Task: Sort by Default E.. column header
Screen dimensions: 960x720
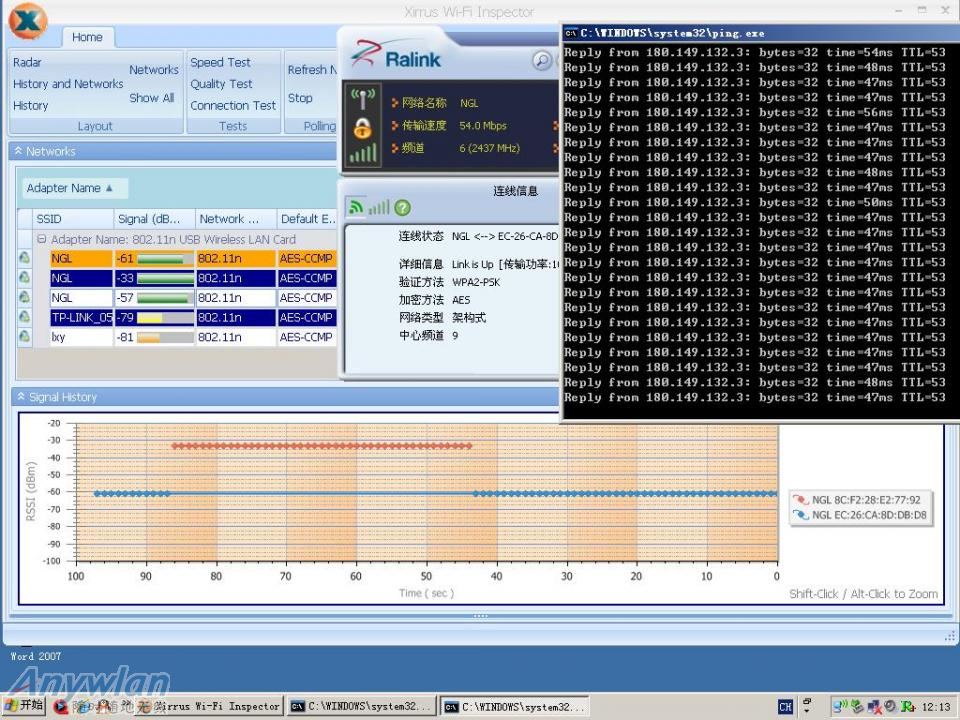Action: point(307,219)
